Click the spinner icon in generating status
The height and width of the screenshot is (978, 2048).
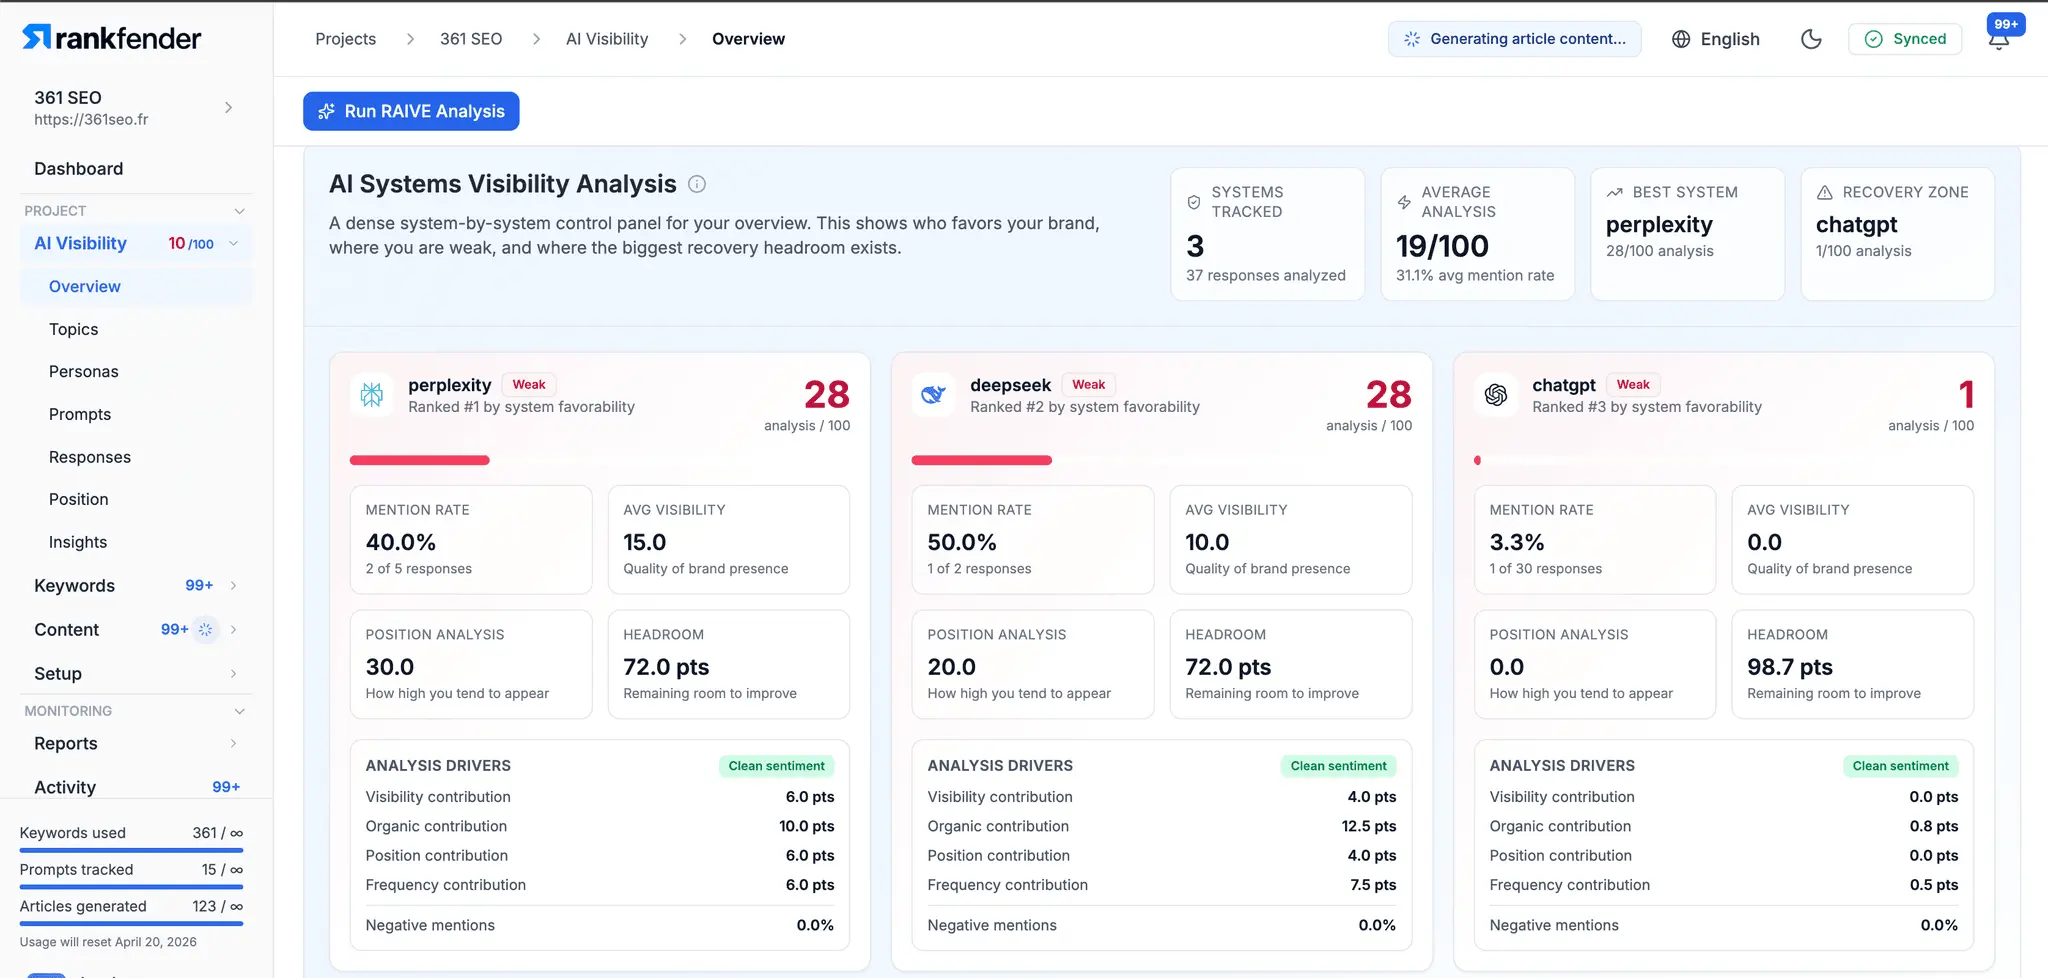point(1412,39)
